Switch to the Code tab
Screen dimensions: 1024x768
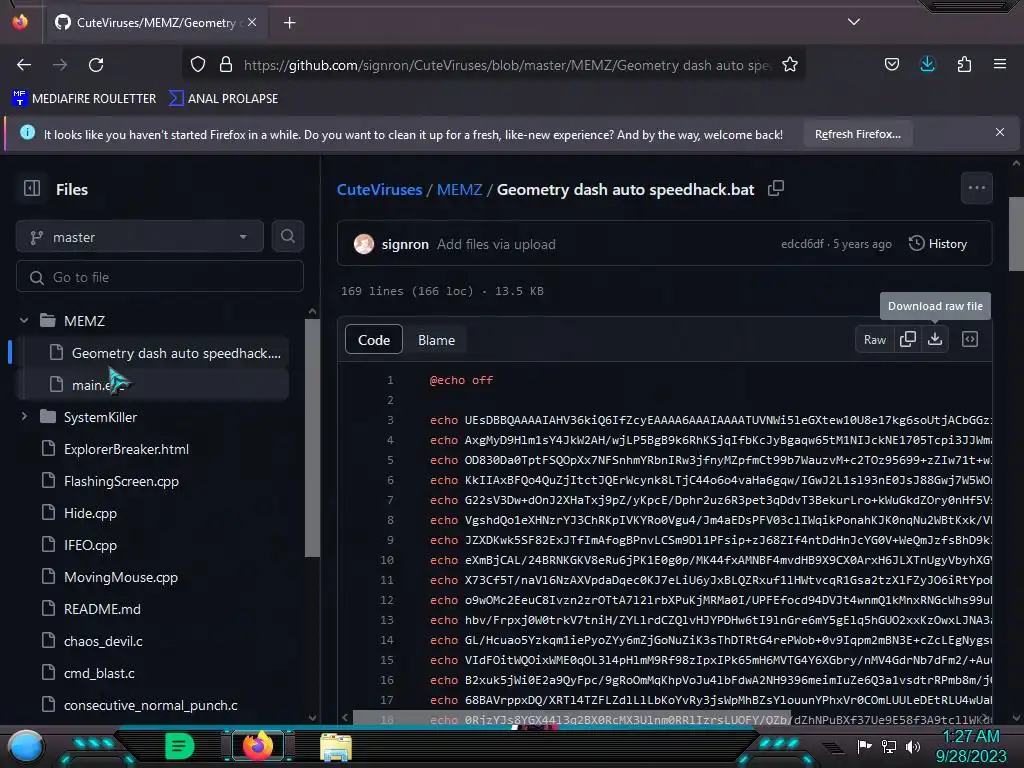(374, 340)
